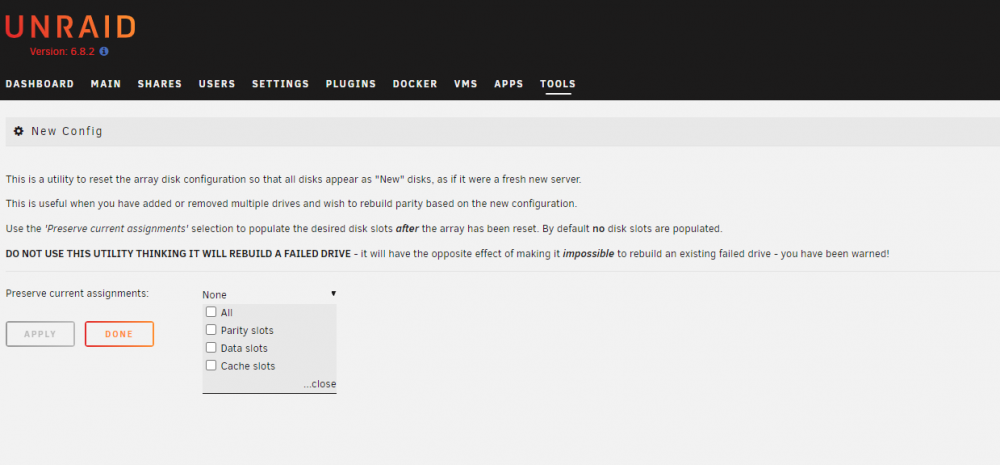Viewport: 1000px width, 465px height.
Task: Click the New Config gear icon
Action: tap(18, 131)
